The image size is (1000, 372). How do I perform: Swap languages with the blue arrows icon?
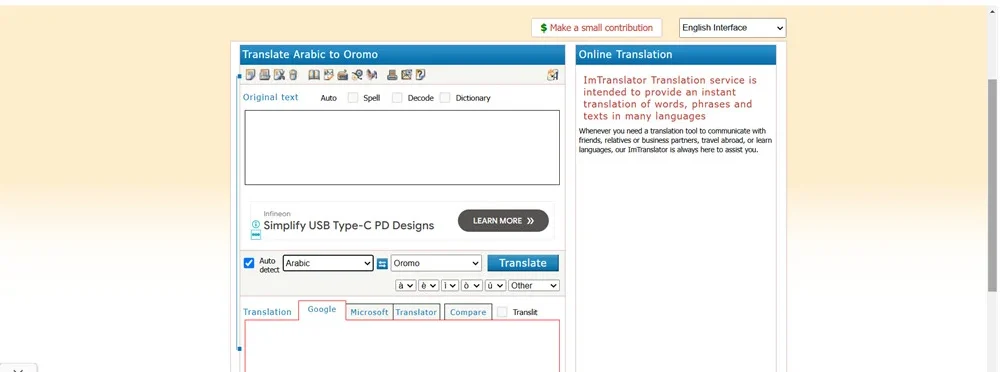point(382,264)
